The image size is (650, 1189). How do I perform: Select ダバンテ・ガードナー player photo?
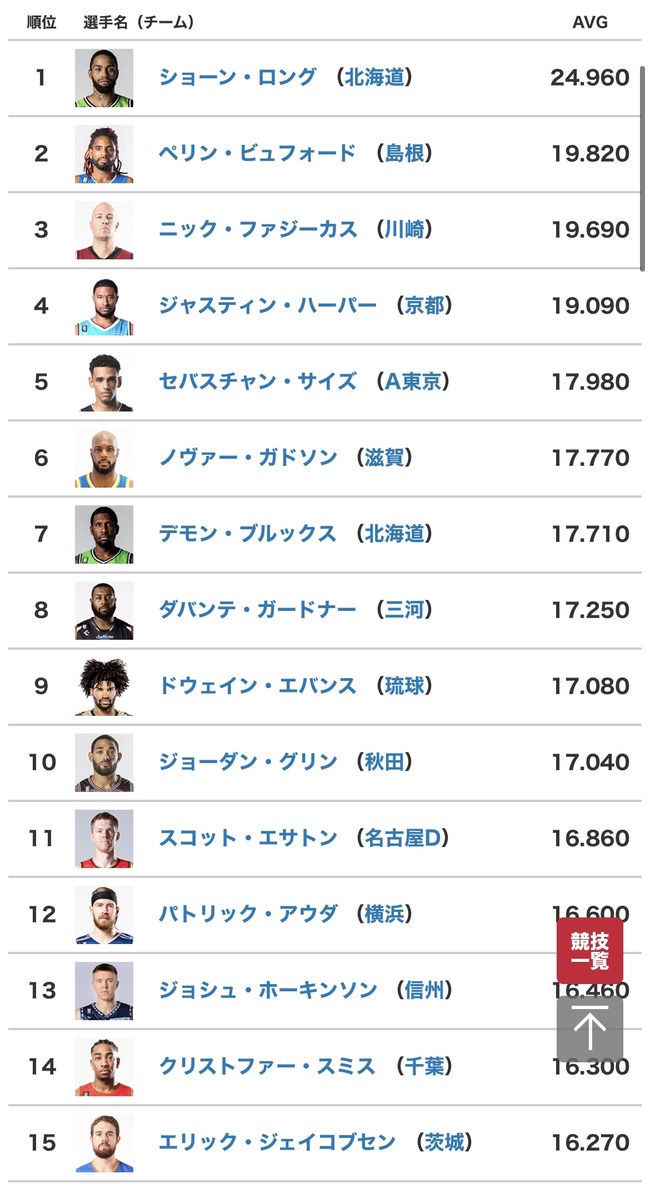click(104, 610)
